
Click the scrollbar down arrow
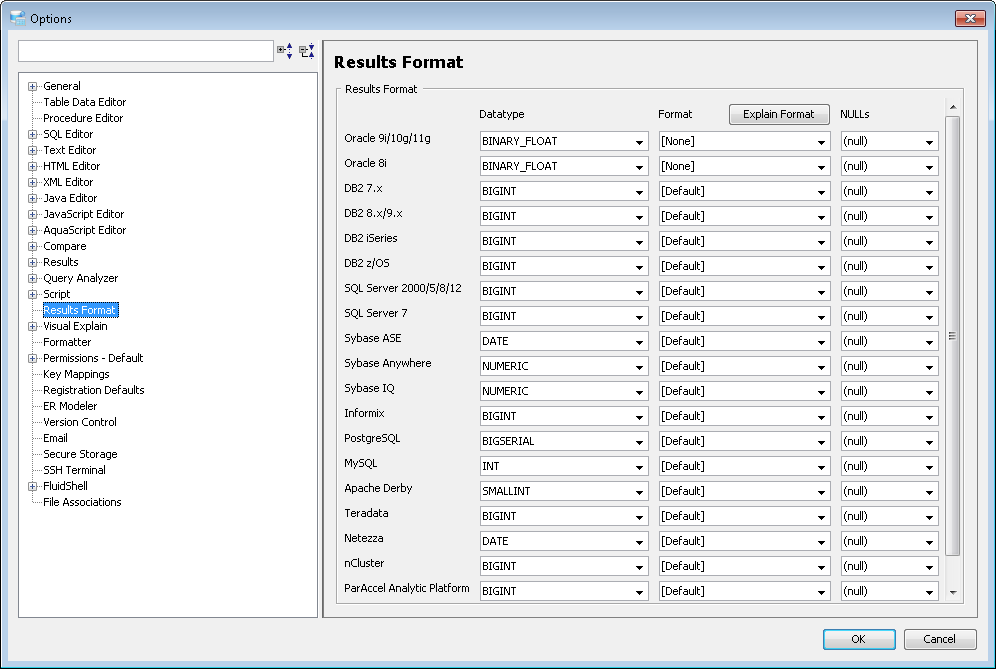(x=952, y=592)
